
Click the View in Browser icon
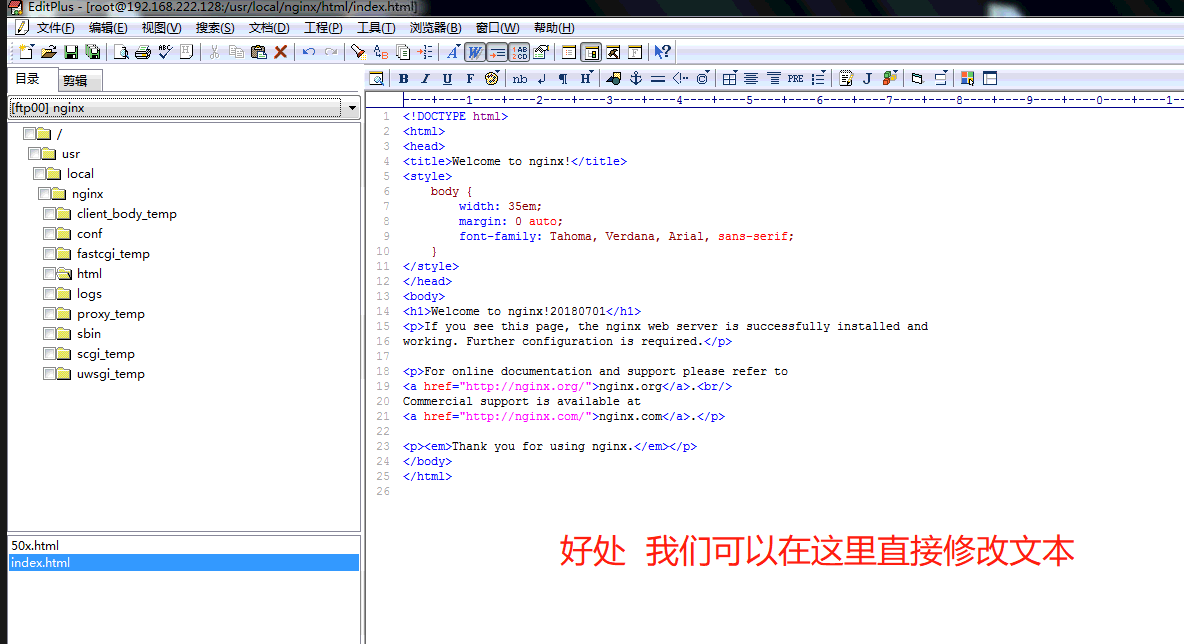[x=376, y=79]
